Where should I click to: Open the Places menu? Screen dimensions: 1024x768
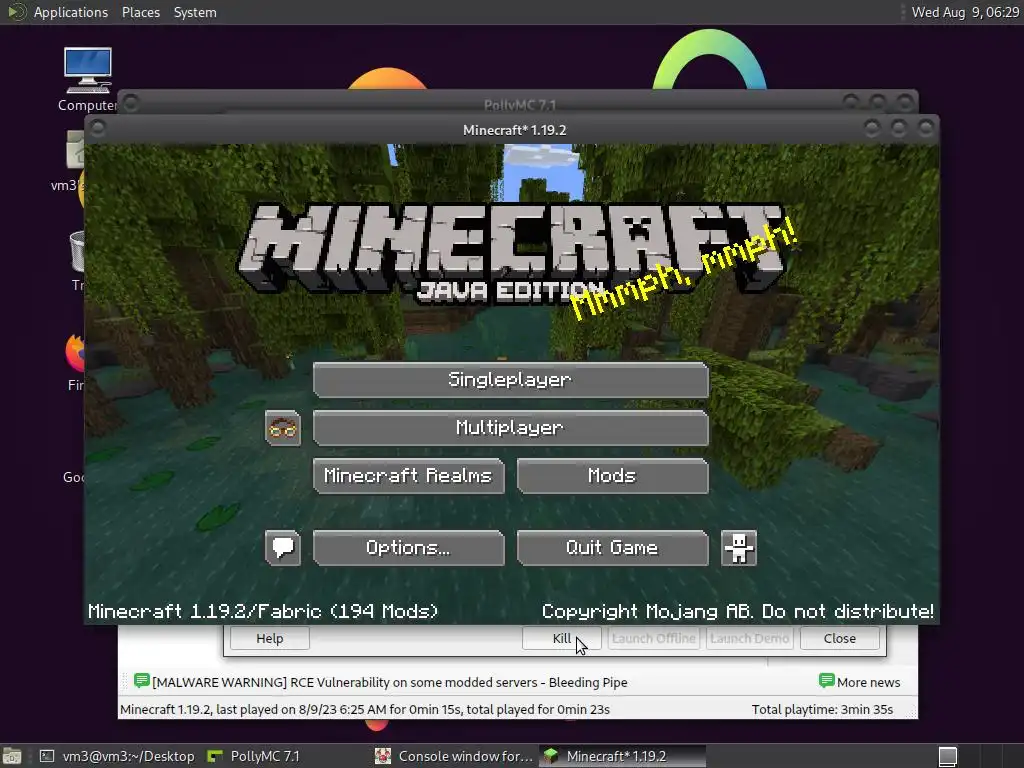tap(141, 12)
